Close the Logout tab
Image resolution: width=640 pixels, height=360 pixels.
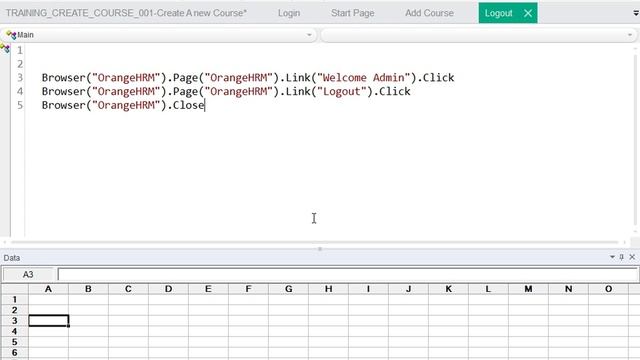pyautogui.click(x=528, y=13)
